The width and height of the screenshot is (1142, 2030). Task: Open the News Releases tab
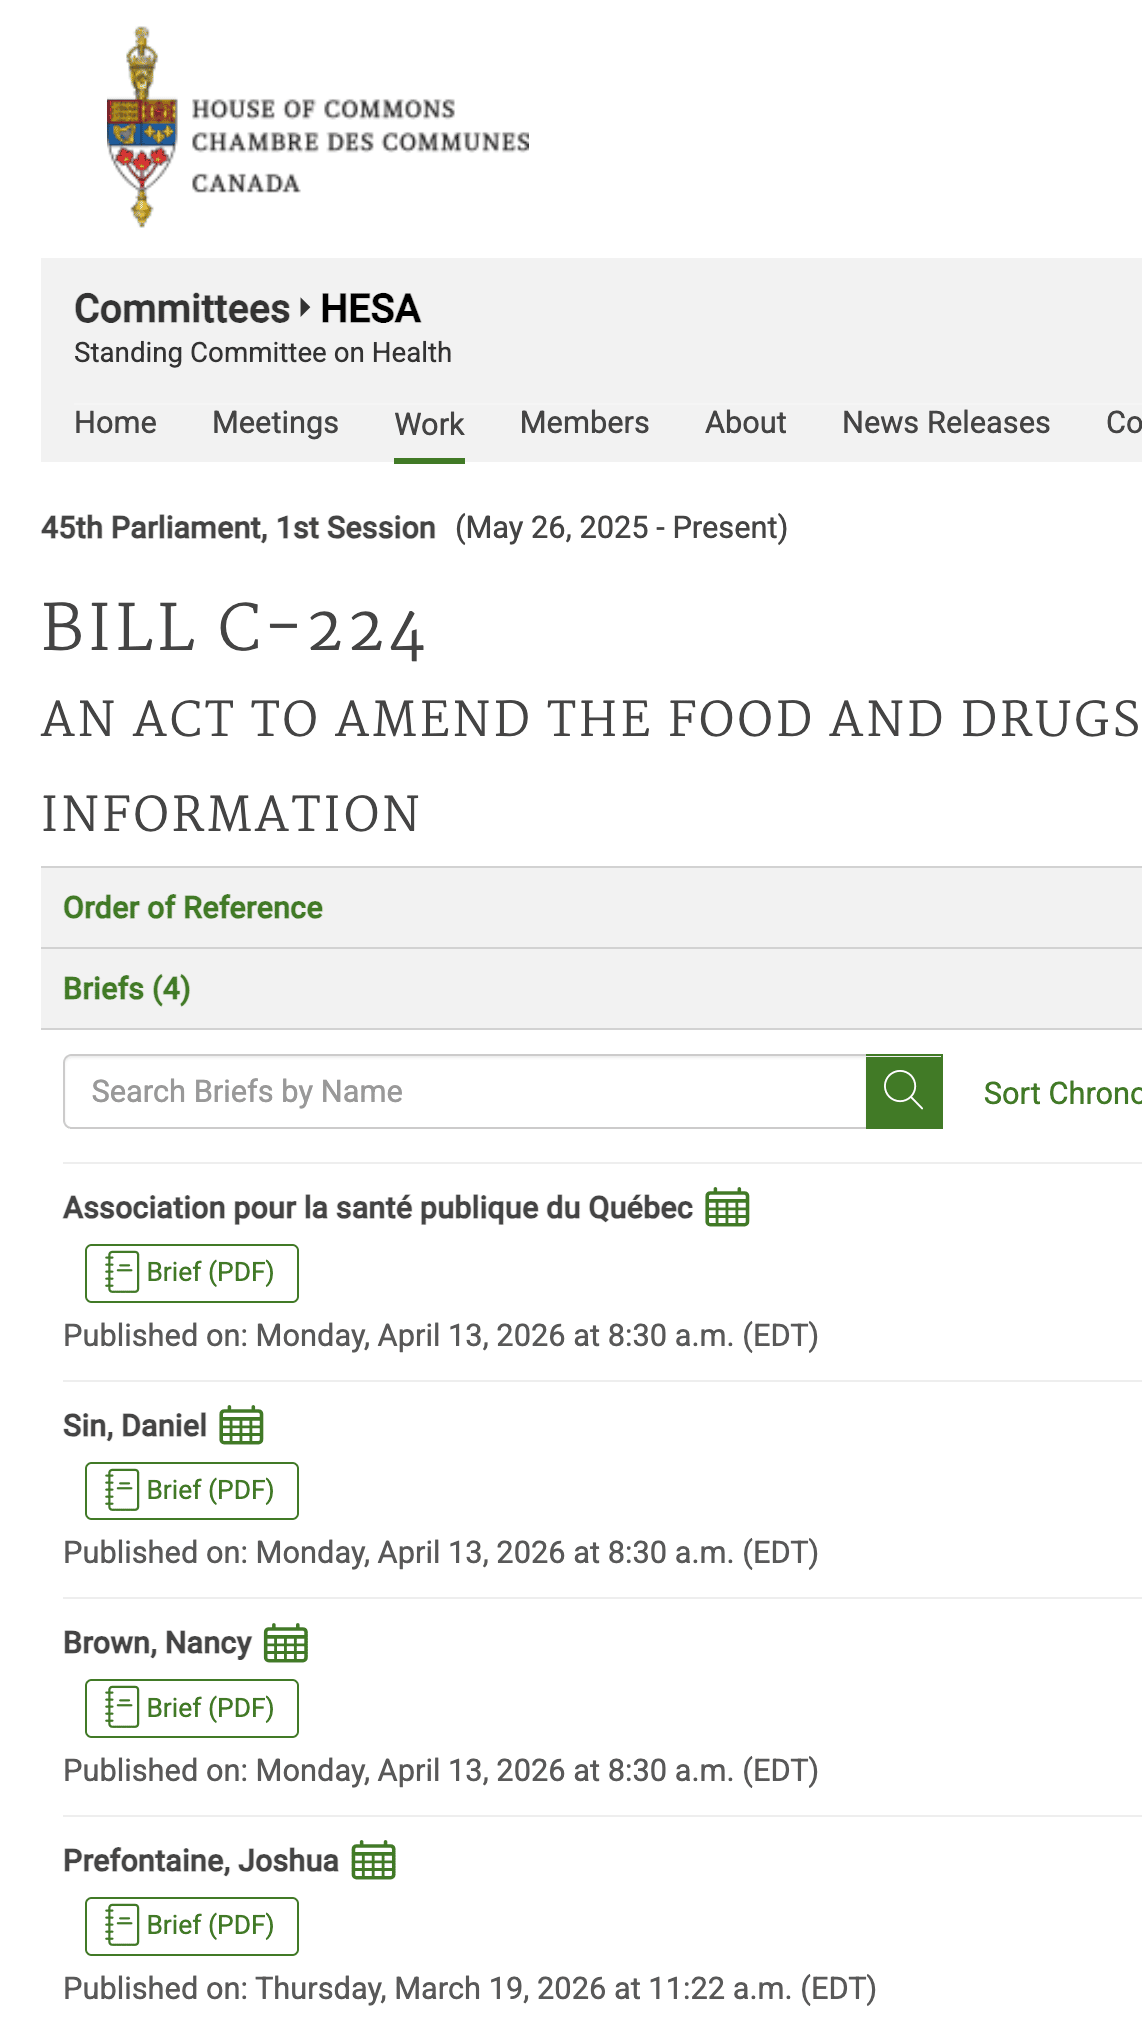[x=946, y=423]
